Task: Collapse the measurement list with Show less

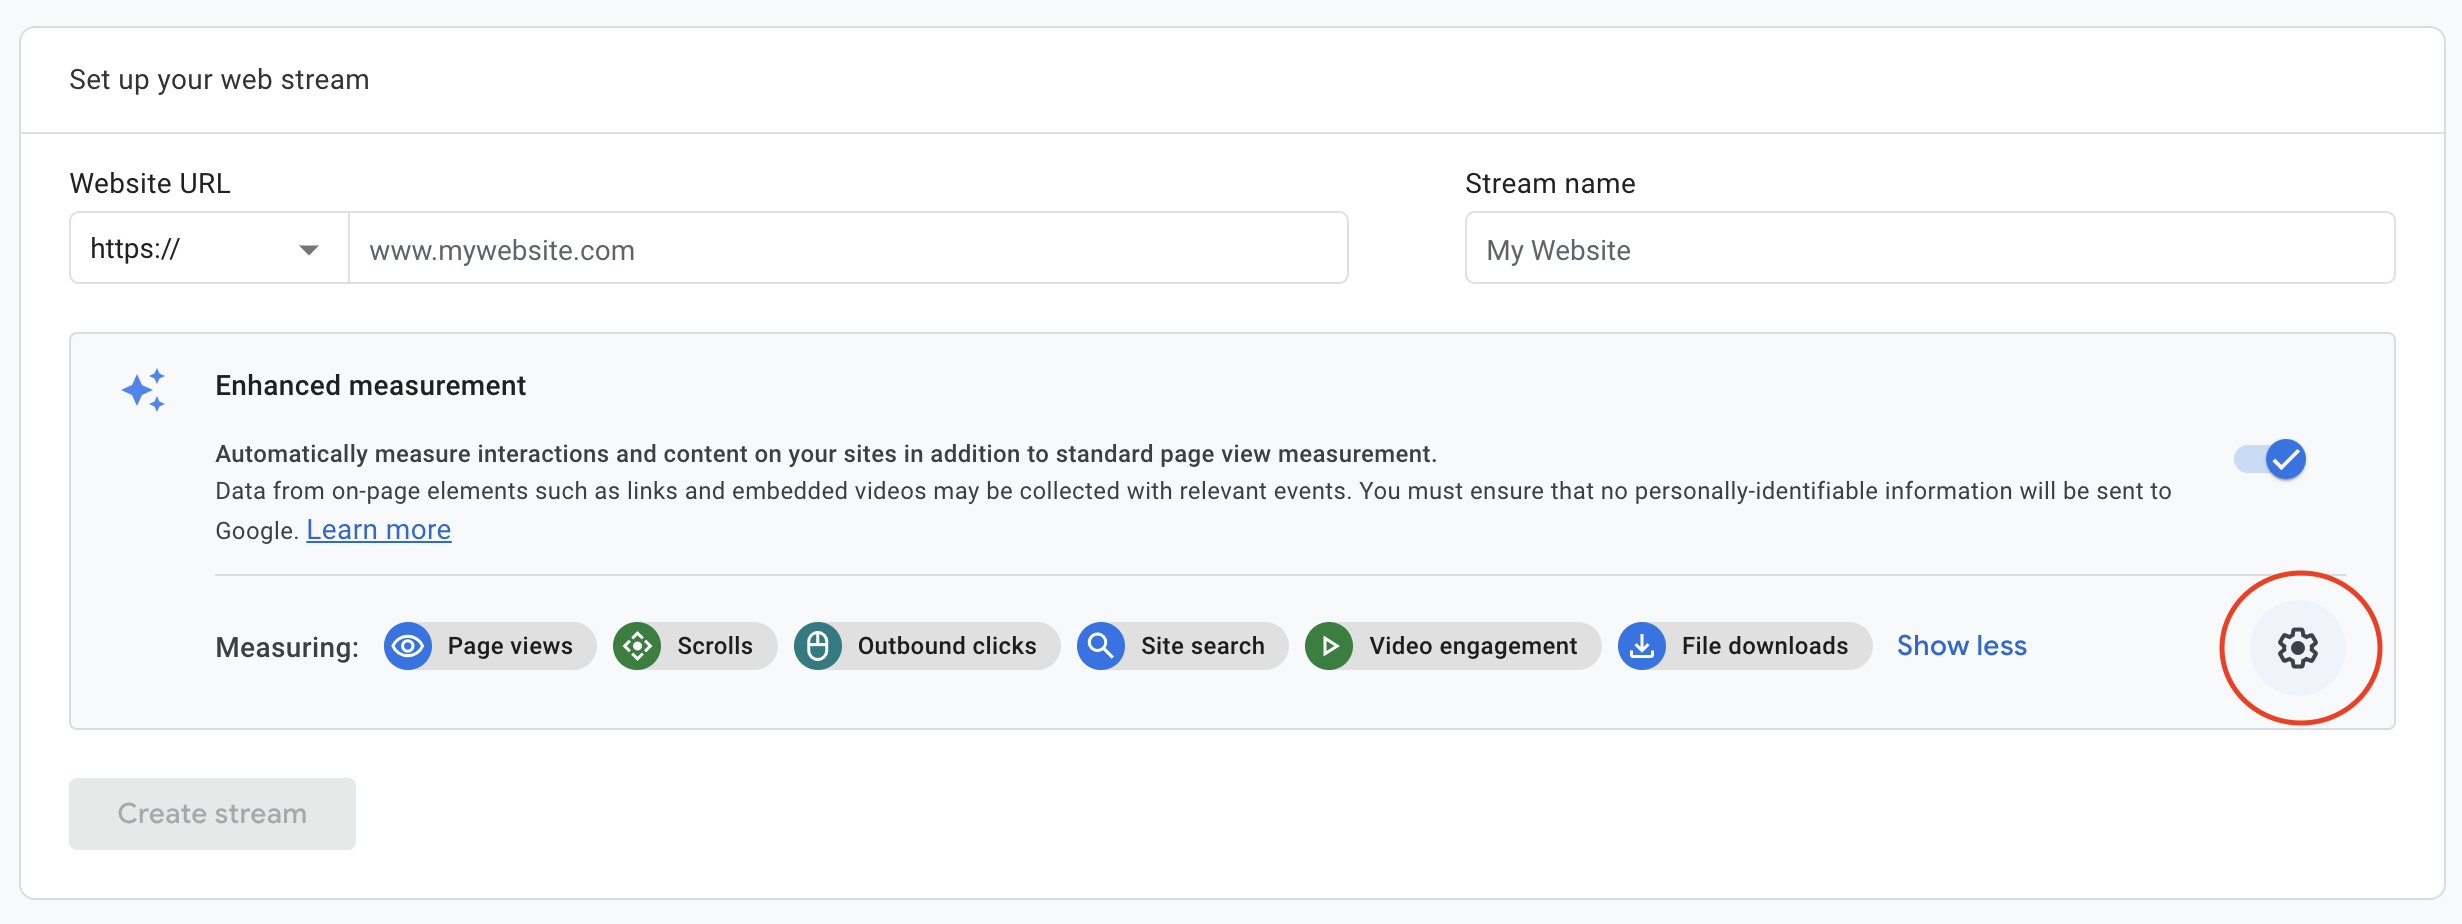Action: [1961, 645]
